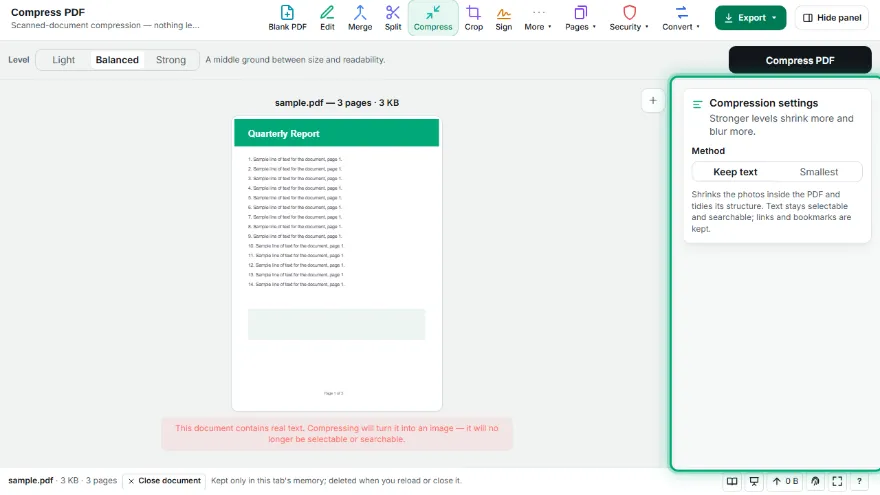Click the red real-text warning message
Image resolution: width=880 pixels, height=495 pixels.
337,434
